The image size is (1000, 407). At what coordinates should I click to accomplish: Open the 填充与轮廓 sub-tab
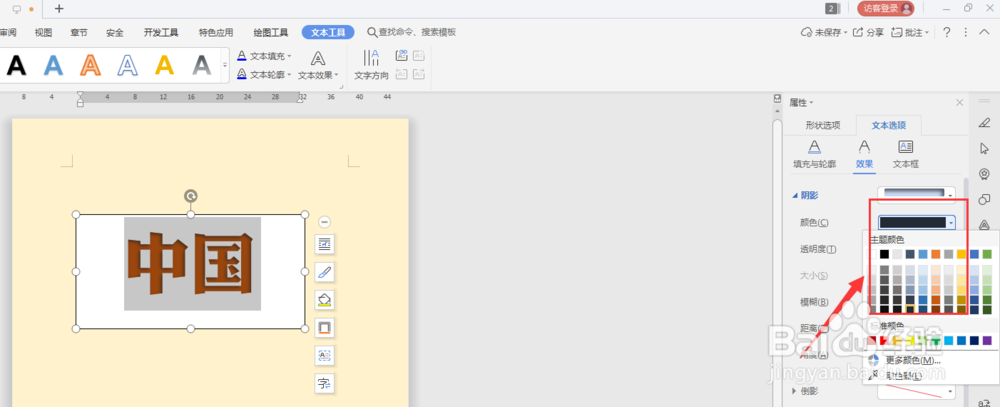[x=814, y=155]
